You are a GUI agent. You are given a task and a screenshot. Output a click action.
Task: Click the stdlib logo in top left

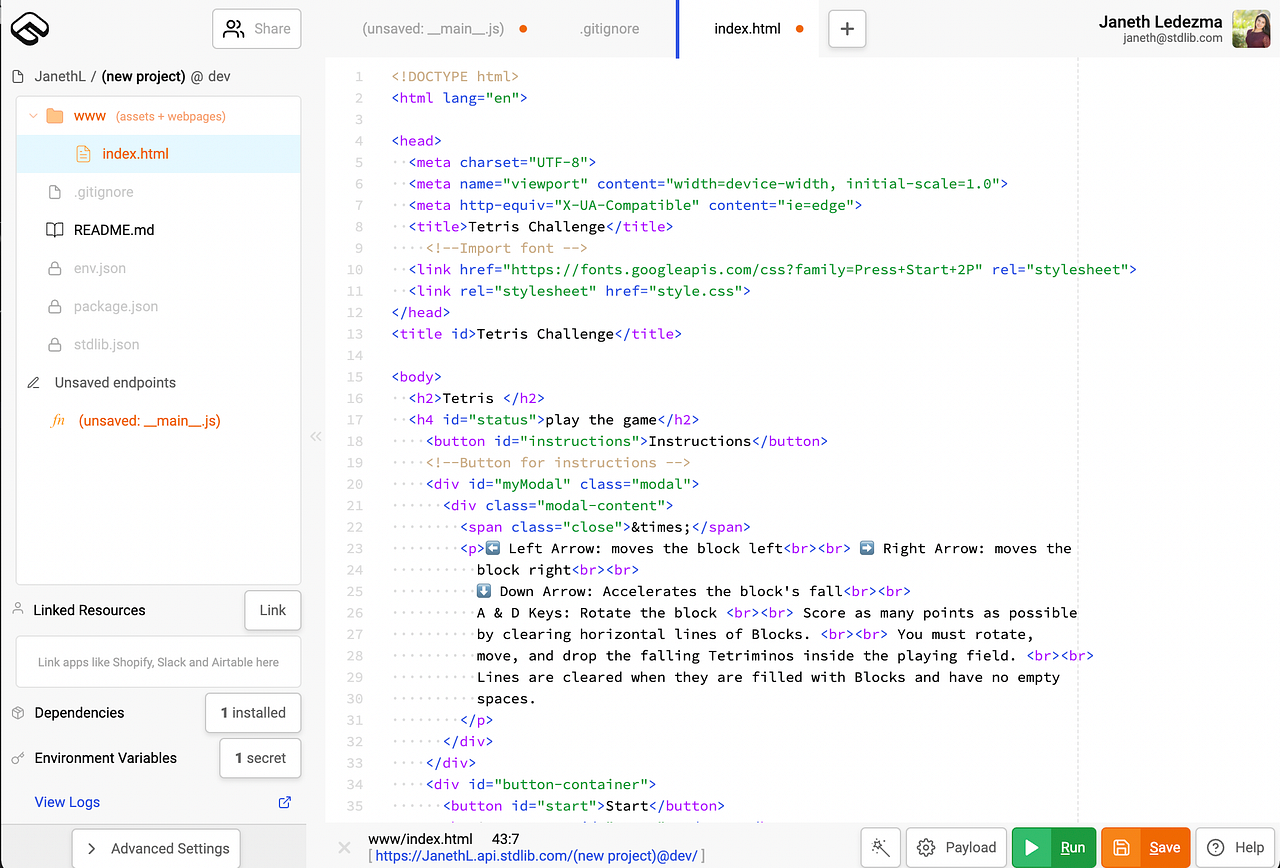[30, 28]
